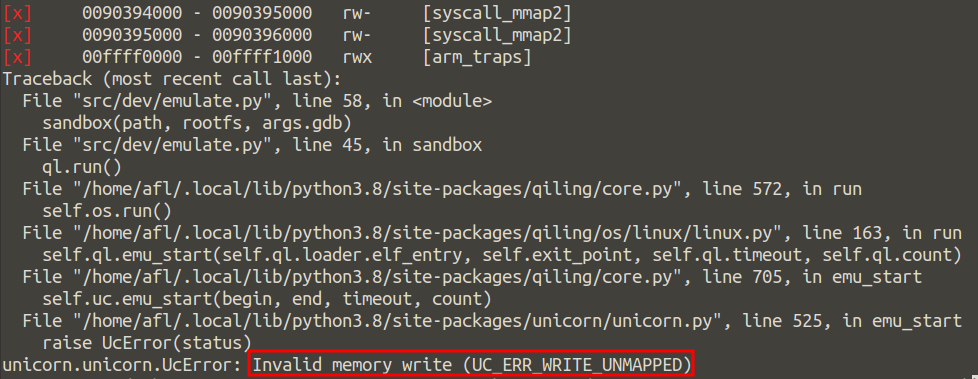Click the self.uc.emu_start(begin, end...) line
978x379 pixels.
[267, 299]
